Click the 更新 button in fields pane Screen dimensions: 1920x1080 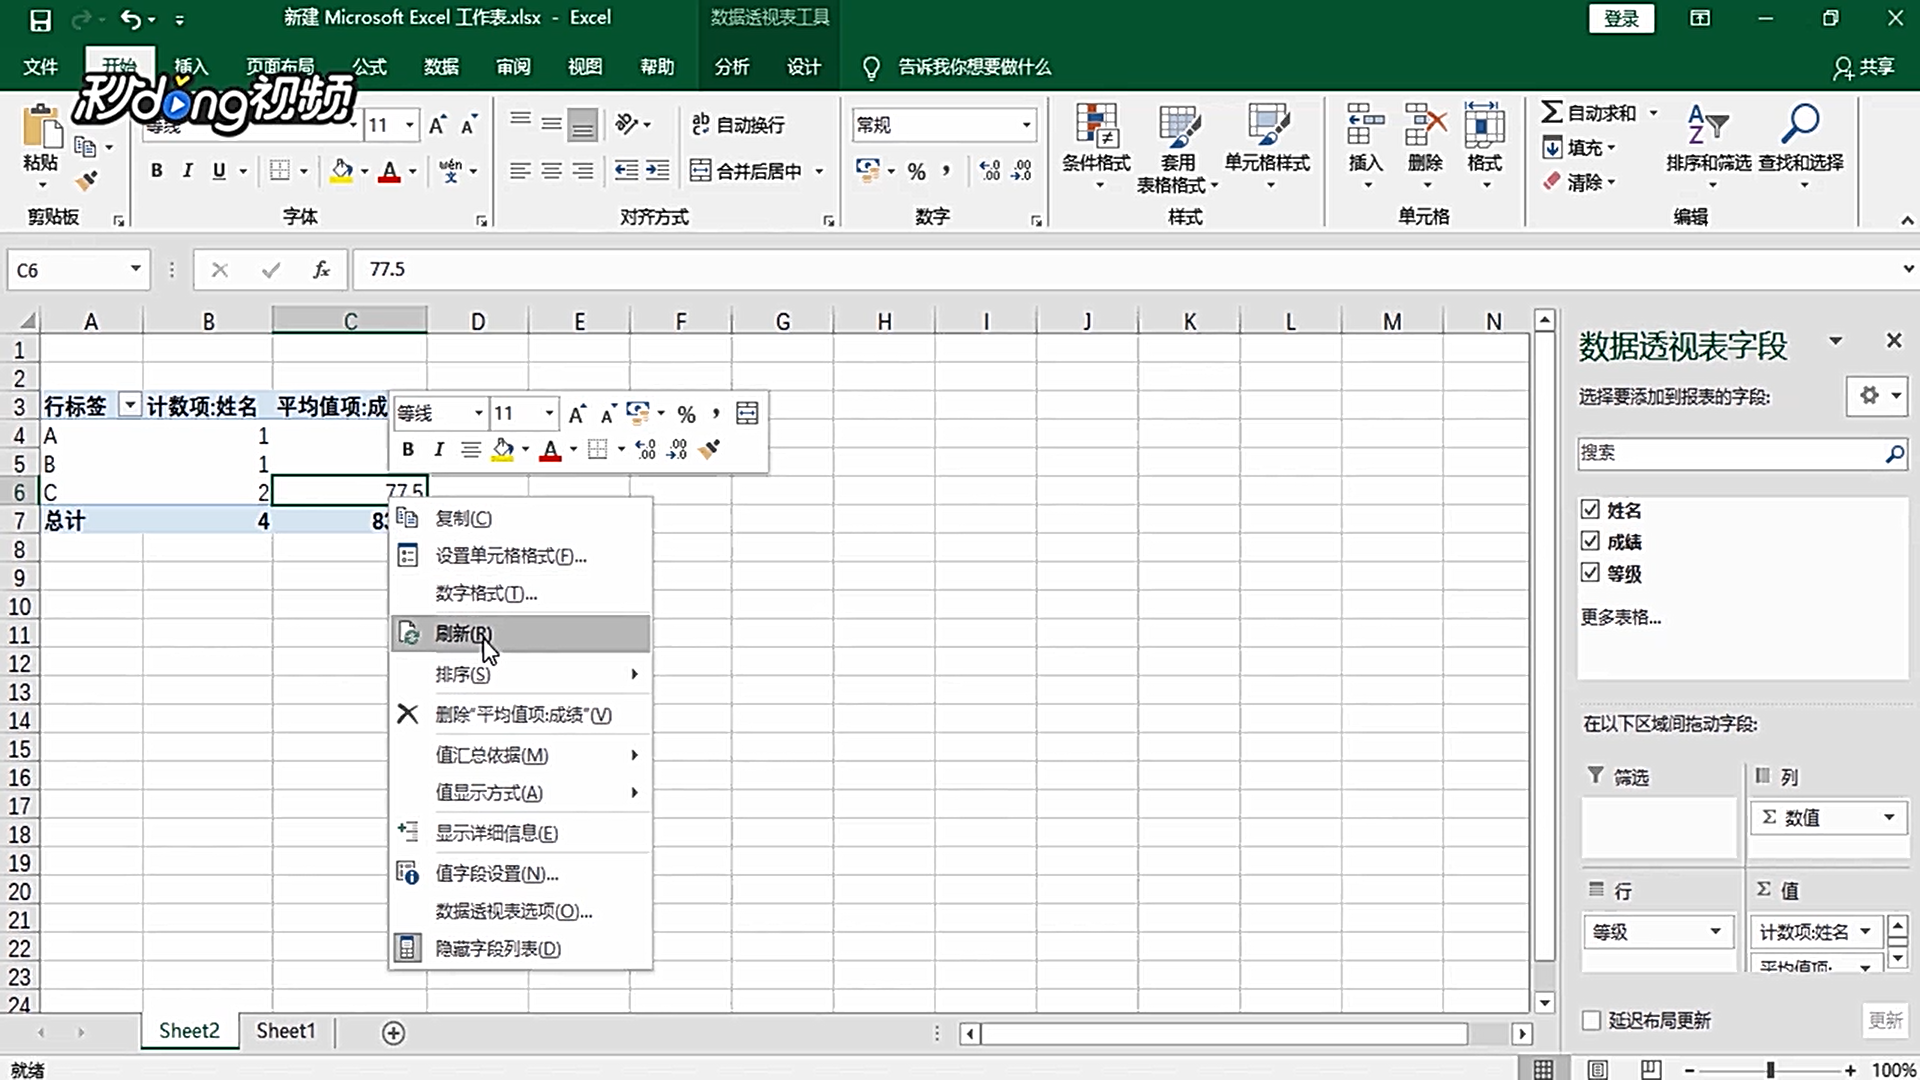[x=1884, y=1020]
